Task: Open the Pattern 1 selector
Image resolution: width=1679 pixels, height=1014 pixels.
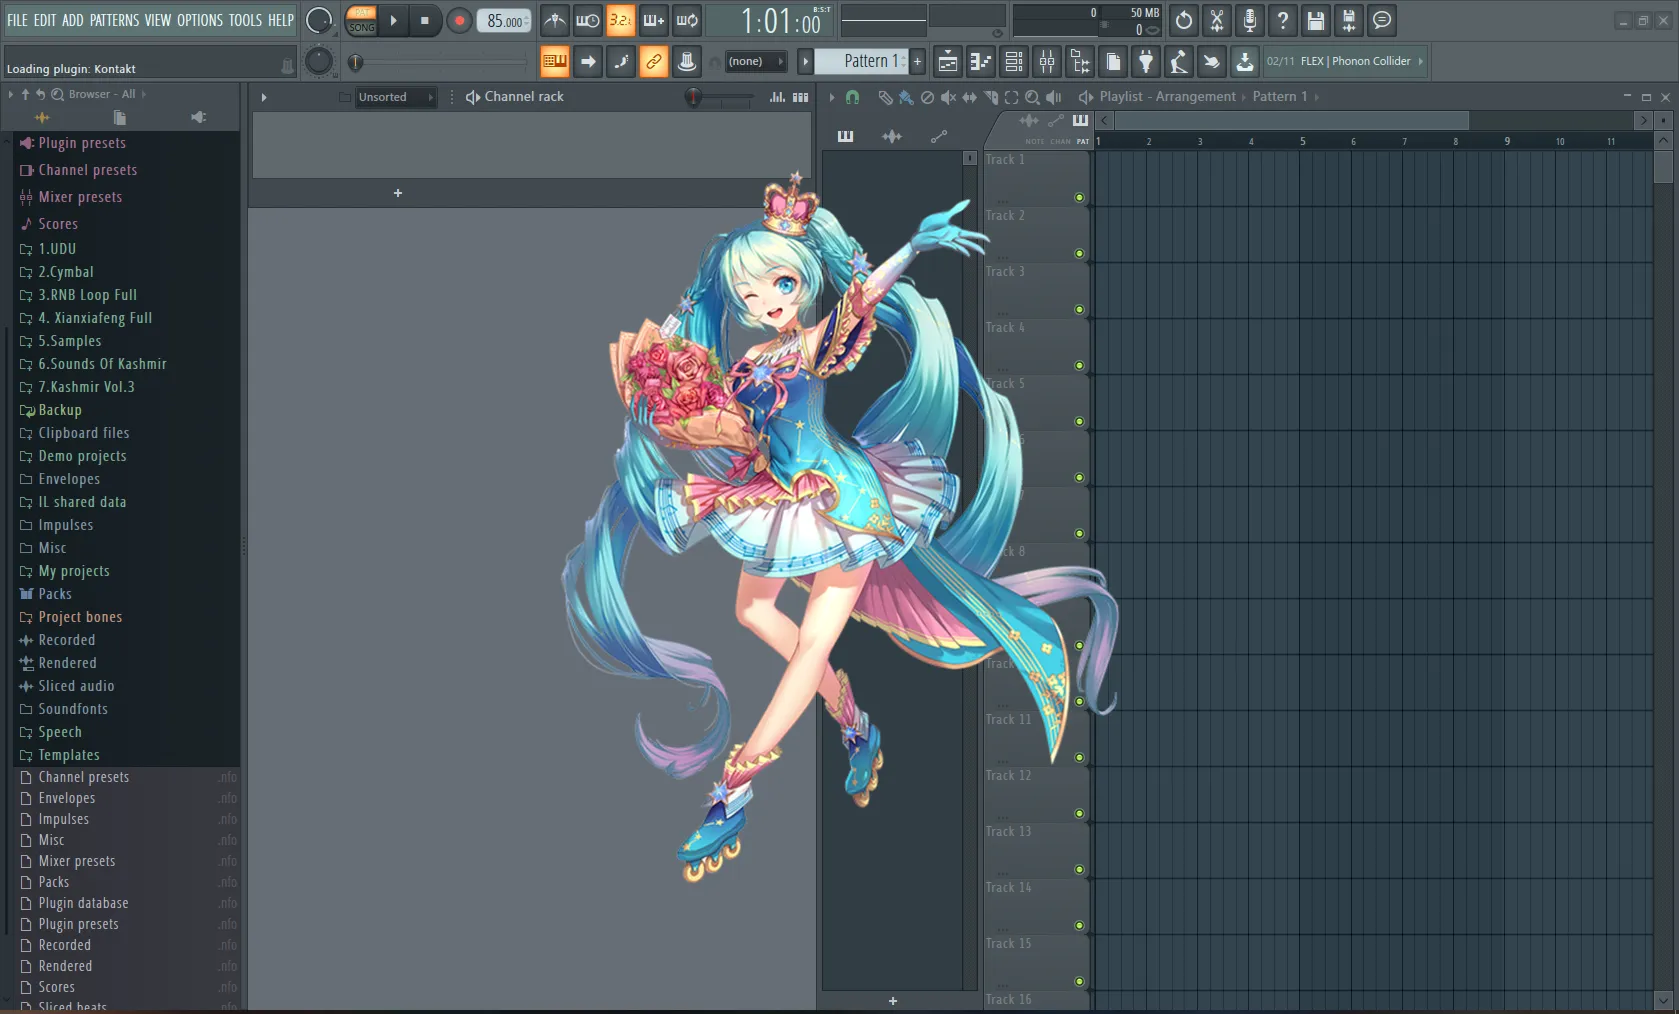Action: click(x=861, y=62)
